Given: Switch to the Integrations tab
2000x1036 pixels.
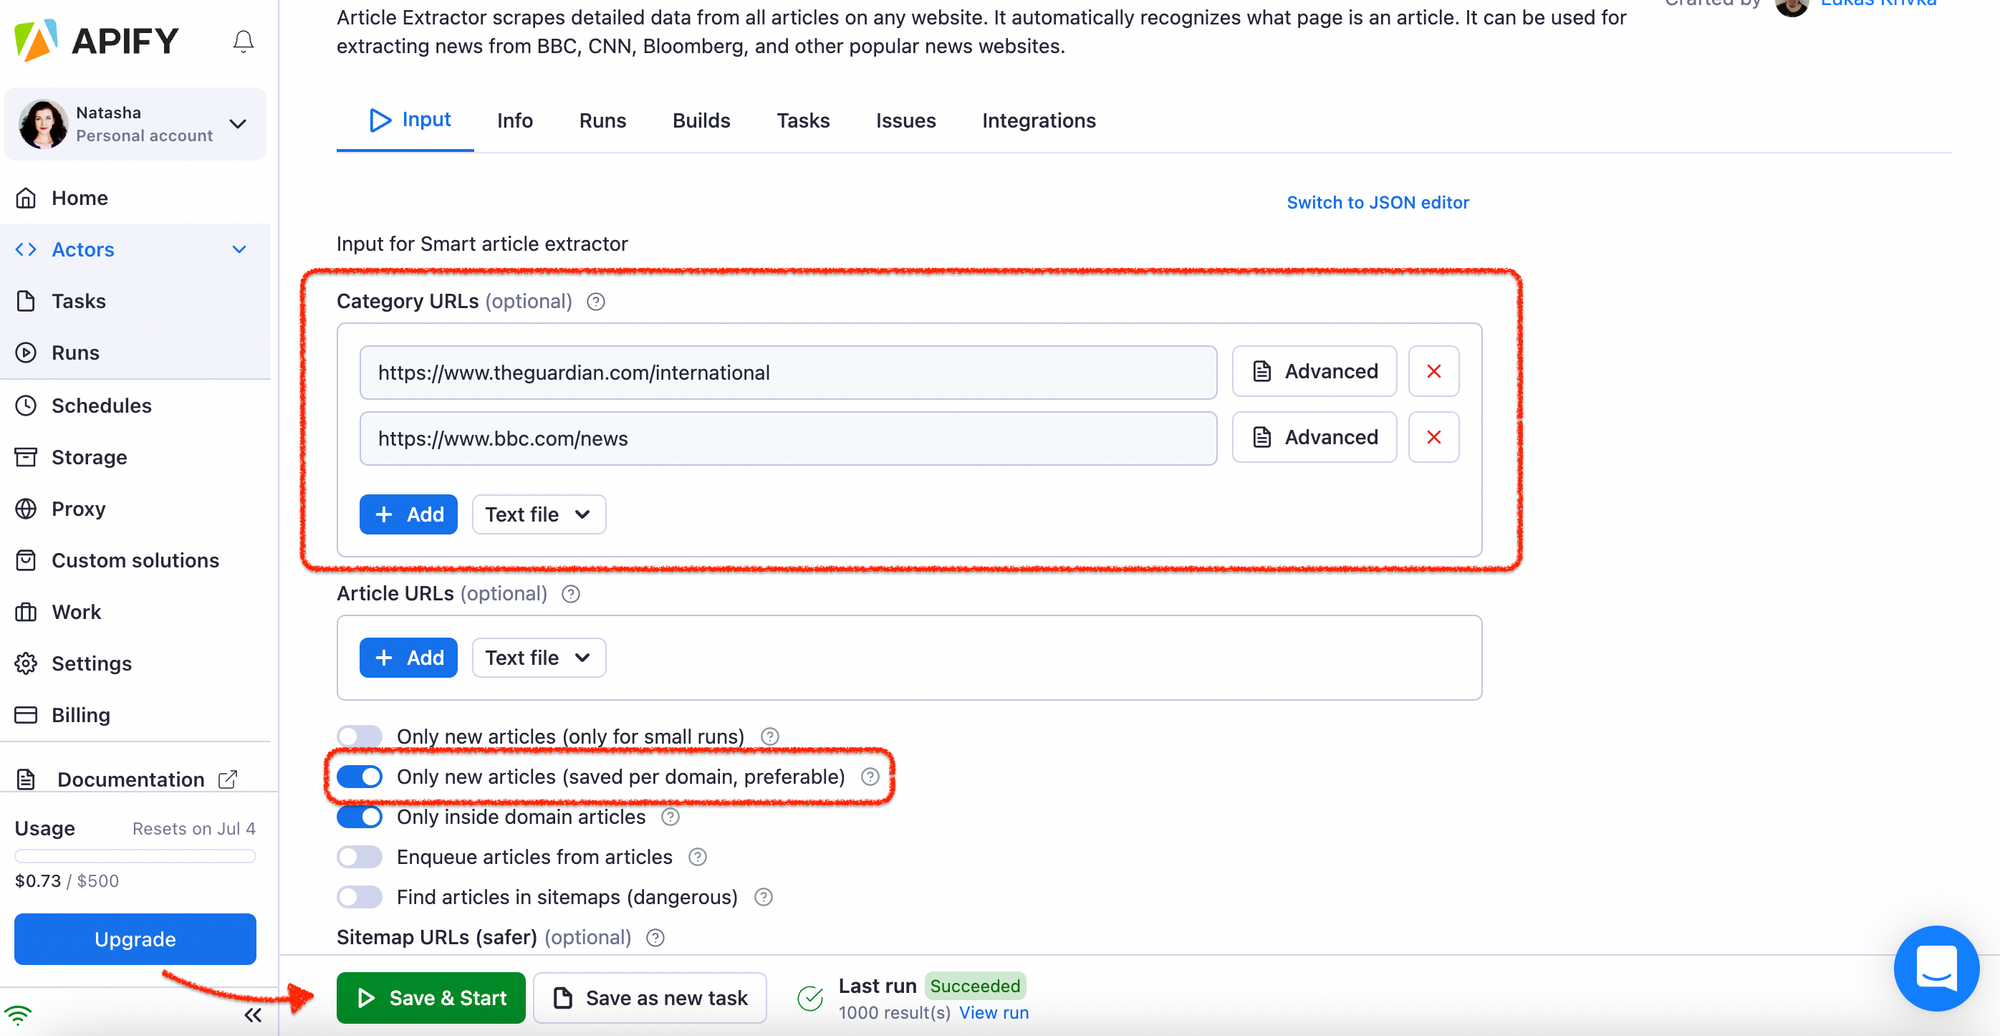Looking at the screenshot, I should pyautogui.click(x=1038, y=120).
